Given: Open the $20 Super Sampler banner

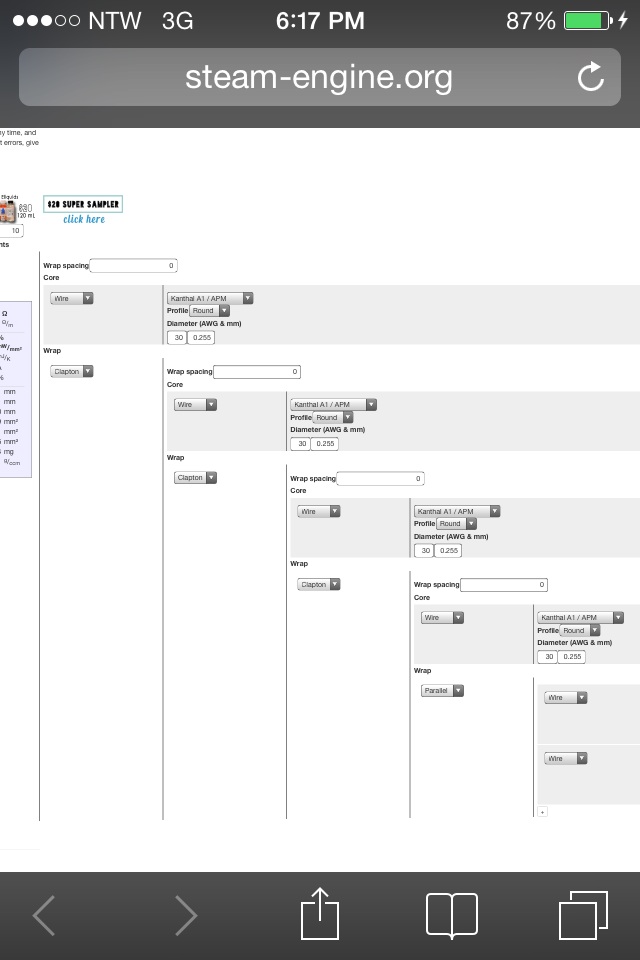Looking at the screenshot, I should tap(83, 204).
